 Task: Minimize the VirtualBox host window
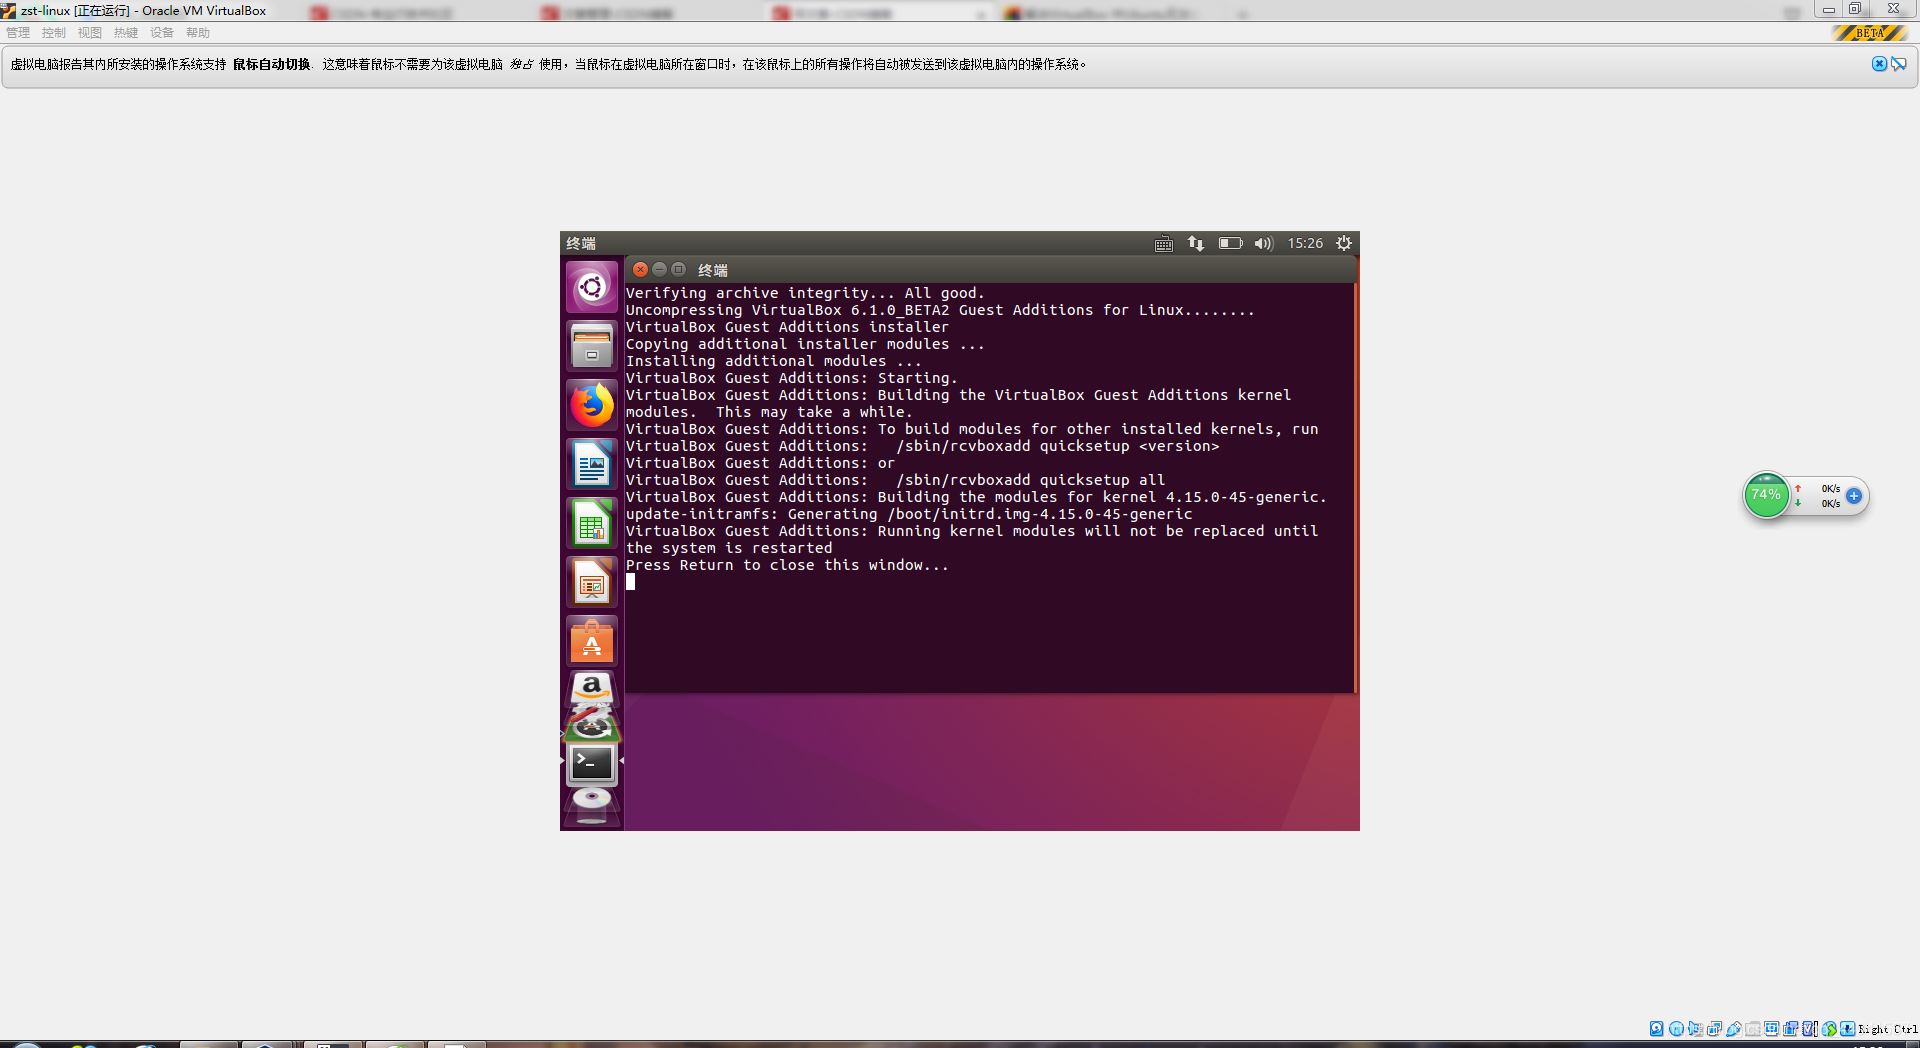pyautogui.click(x=1828, y=9)
